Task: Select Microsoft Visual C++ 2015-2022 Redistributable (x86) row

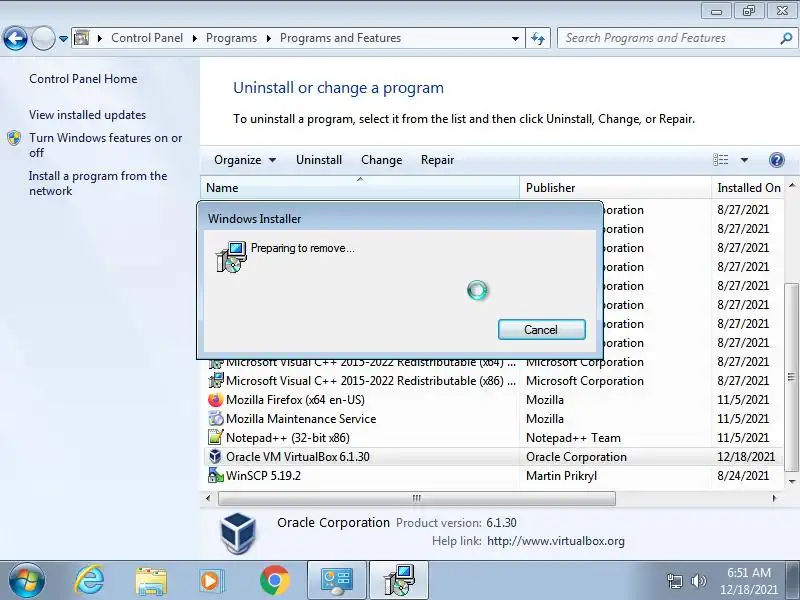Action: pos(492,381)
